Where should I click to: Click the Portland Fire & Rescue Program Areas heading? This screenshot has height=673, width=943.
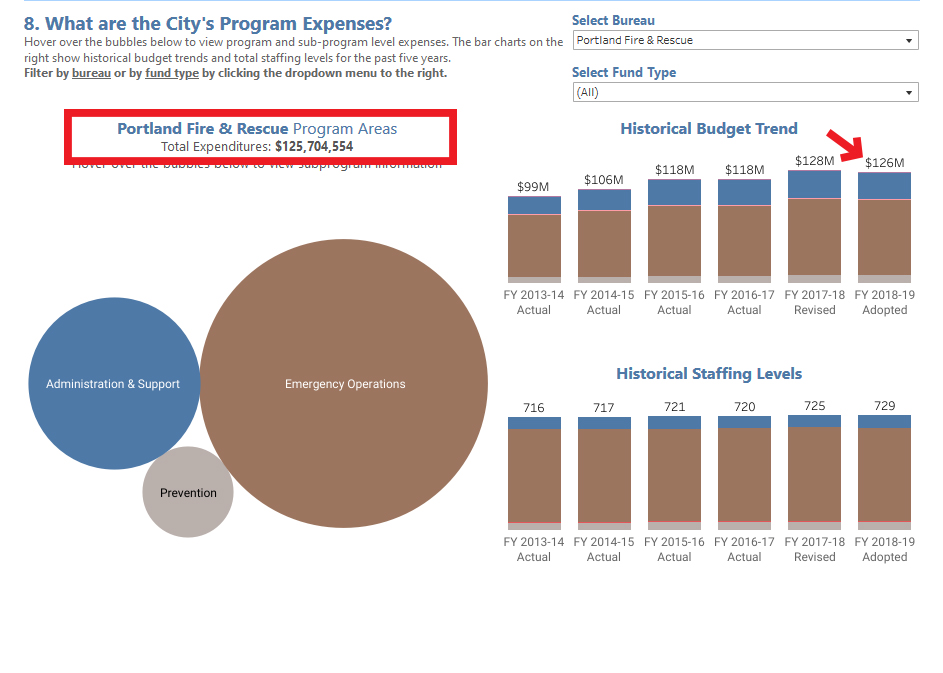pyautogui.click(x=257, y=129)
